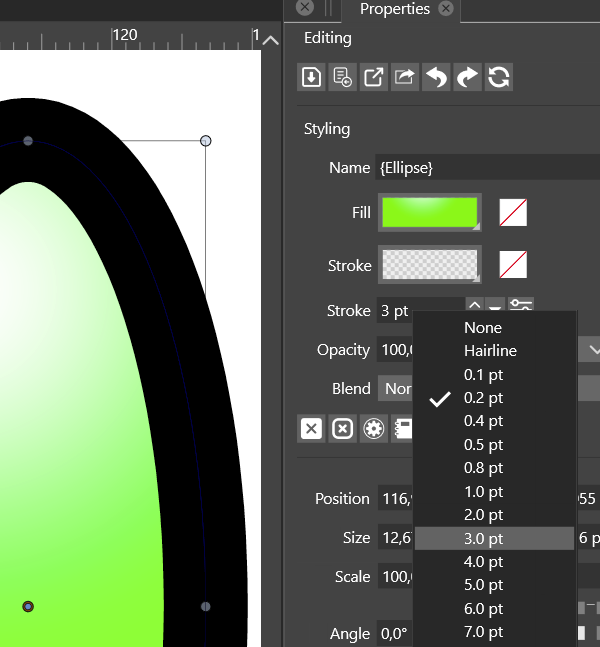Image resolution: width=600 pixels, height=647 pixels.
Task: Click the Redo arrow icon
Action: (x=468, y=77)
